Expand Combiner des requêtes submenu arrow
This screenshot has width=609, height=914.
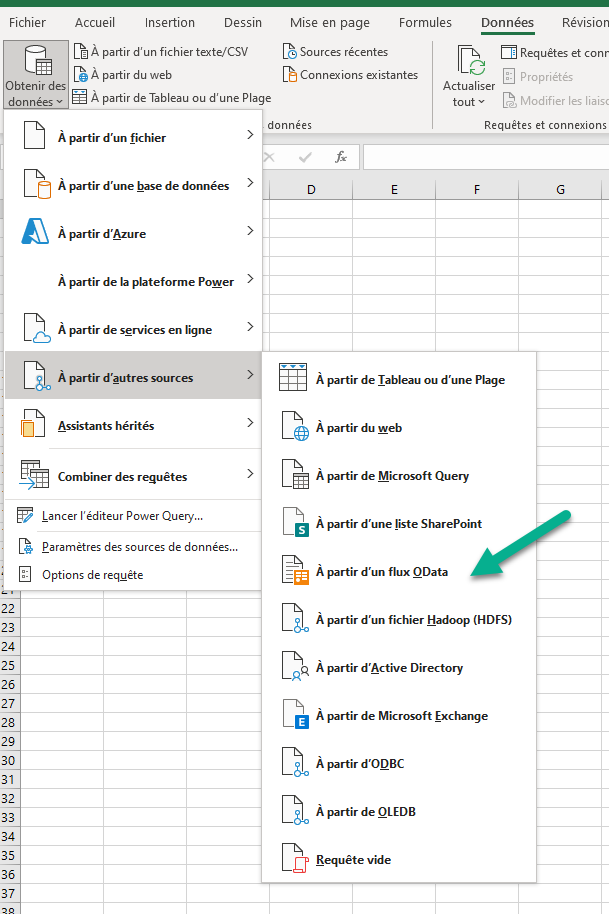coord(250,473)
